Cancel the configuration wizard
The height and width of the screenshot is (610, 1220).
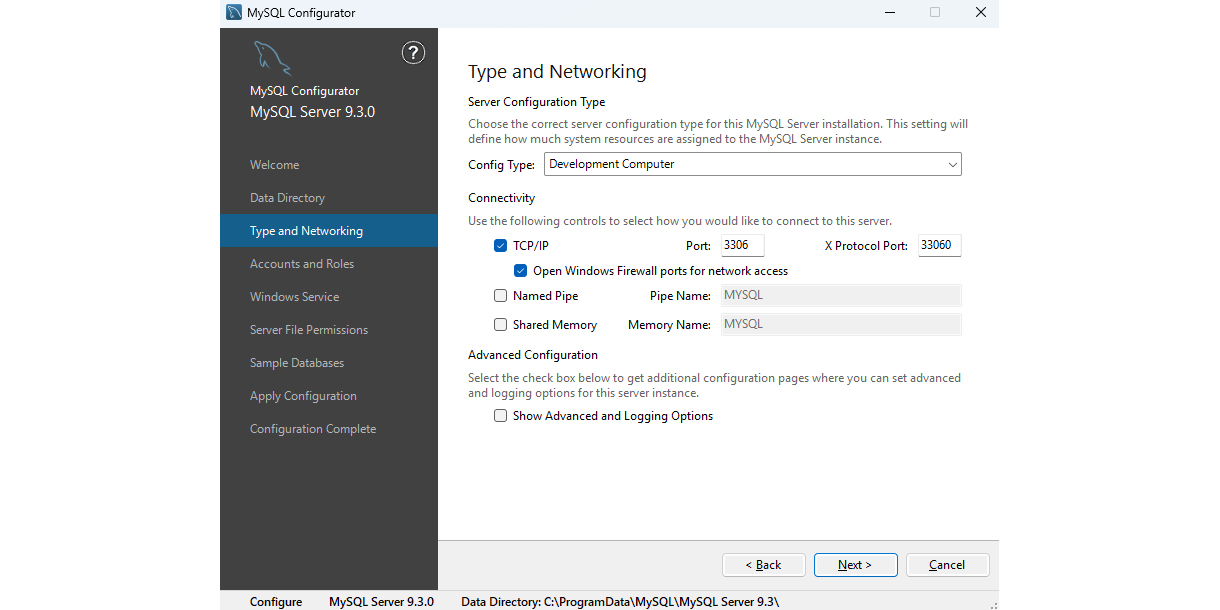click(947, 565)
